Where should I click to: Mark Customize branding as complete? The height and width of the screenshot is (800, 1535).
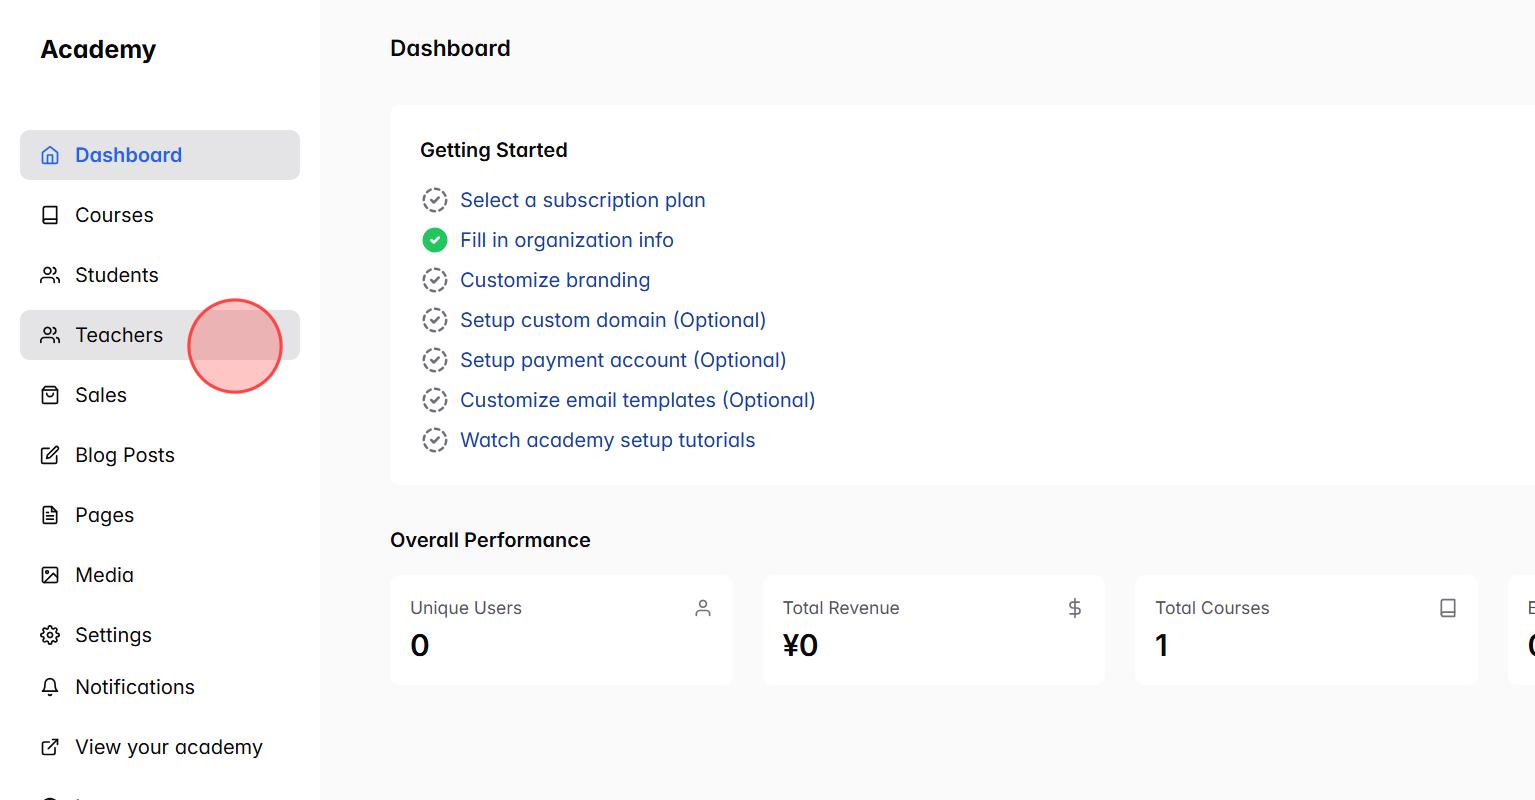[x=435, y=280]
